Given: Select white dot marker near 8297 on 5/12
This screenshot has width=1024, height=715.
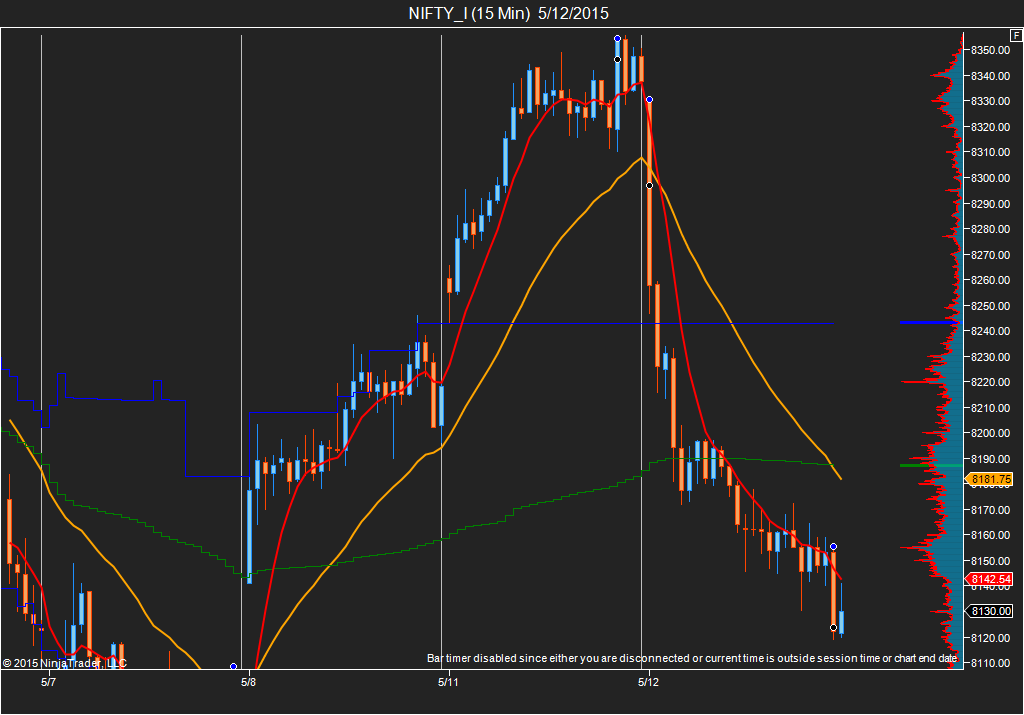Looking at the screenshot, I should point(649,185).
